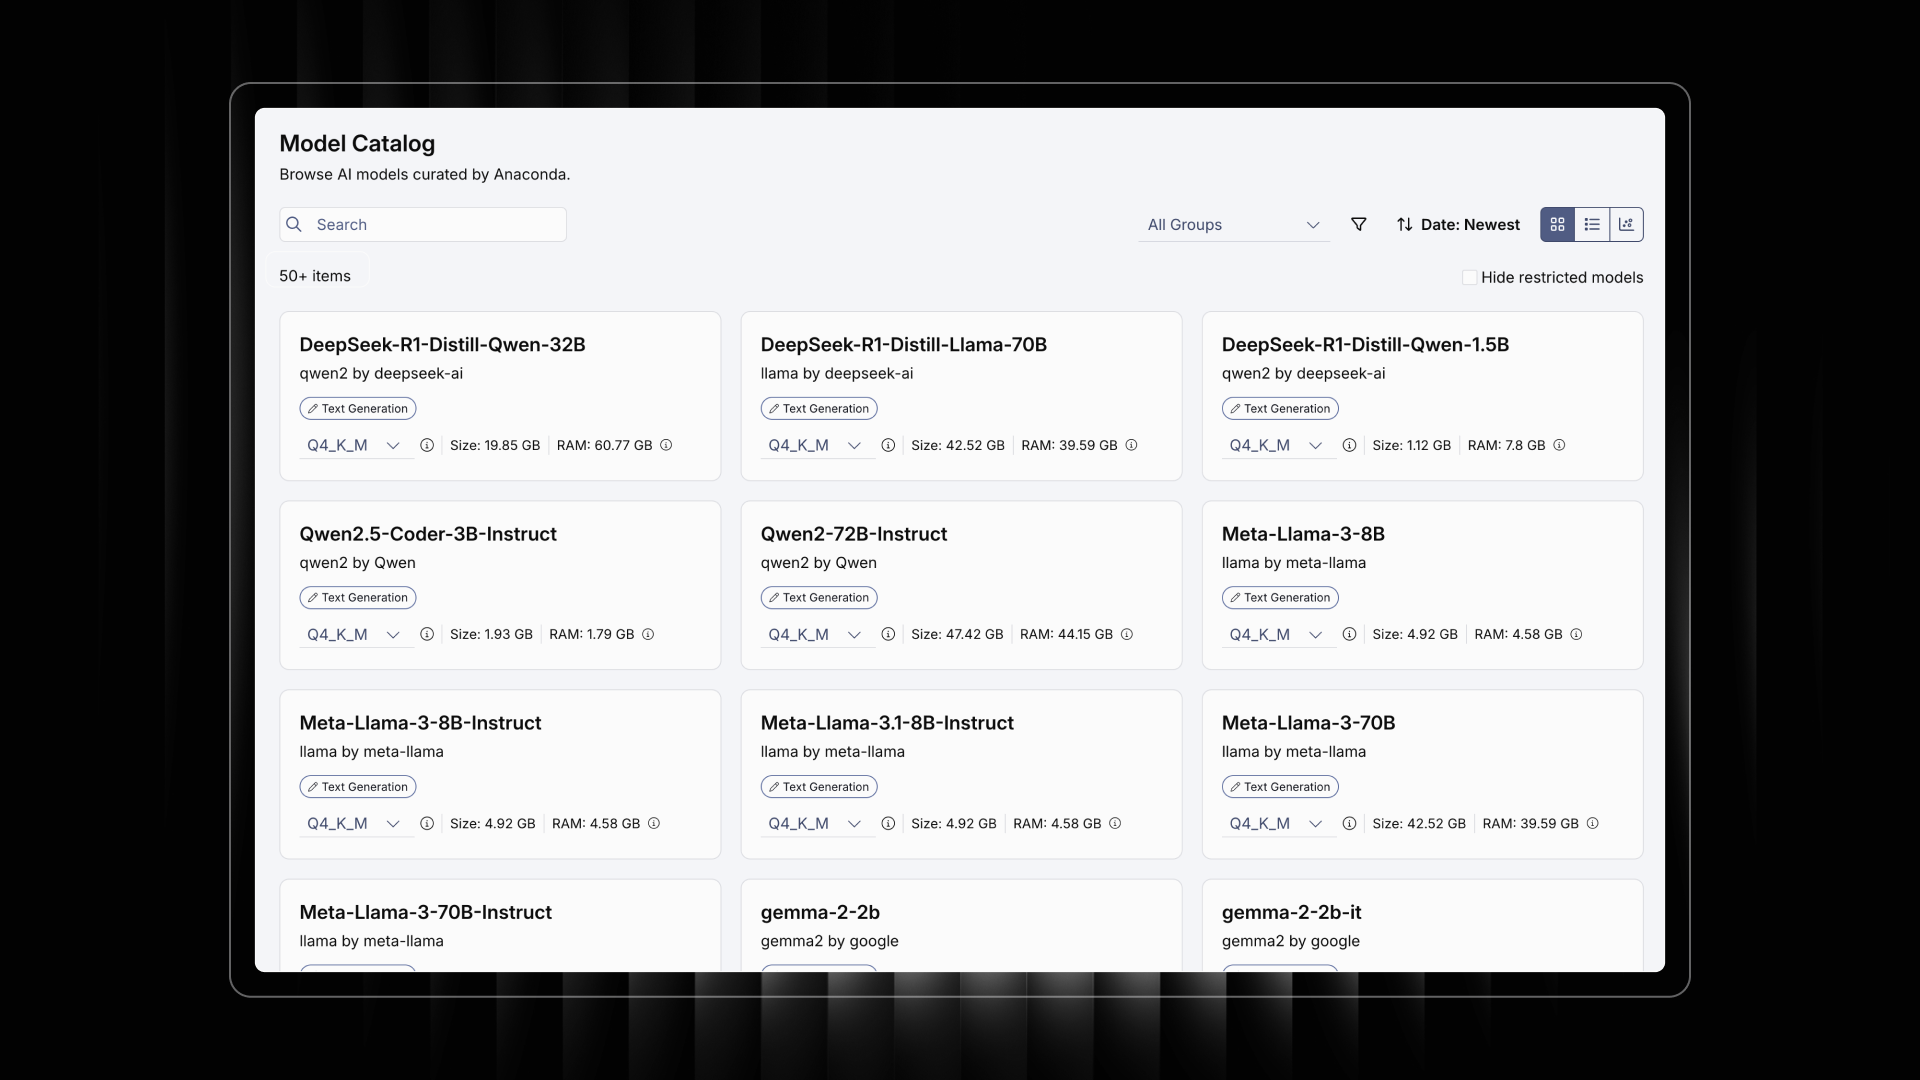Open the DeepSeek-R1-Distill-Qwen-32B model title
1920x1080 pixels.
pos(442,344)
